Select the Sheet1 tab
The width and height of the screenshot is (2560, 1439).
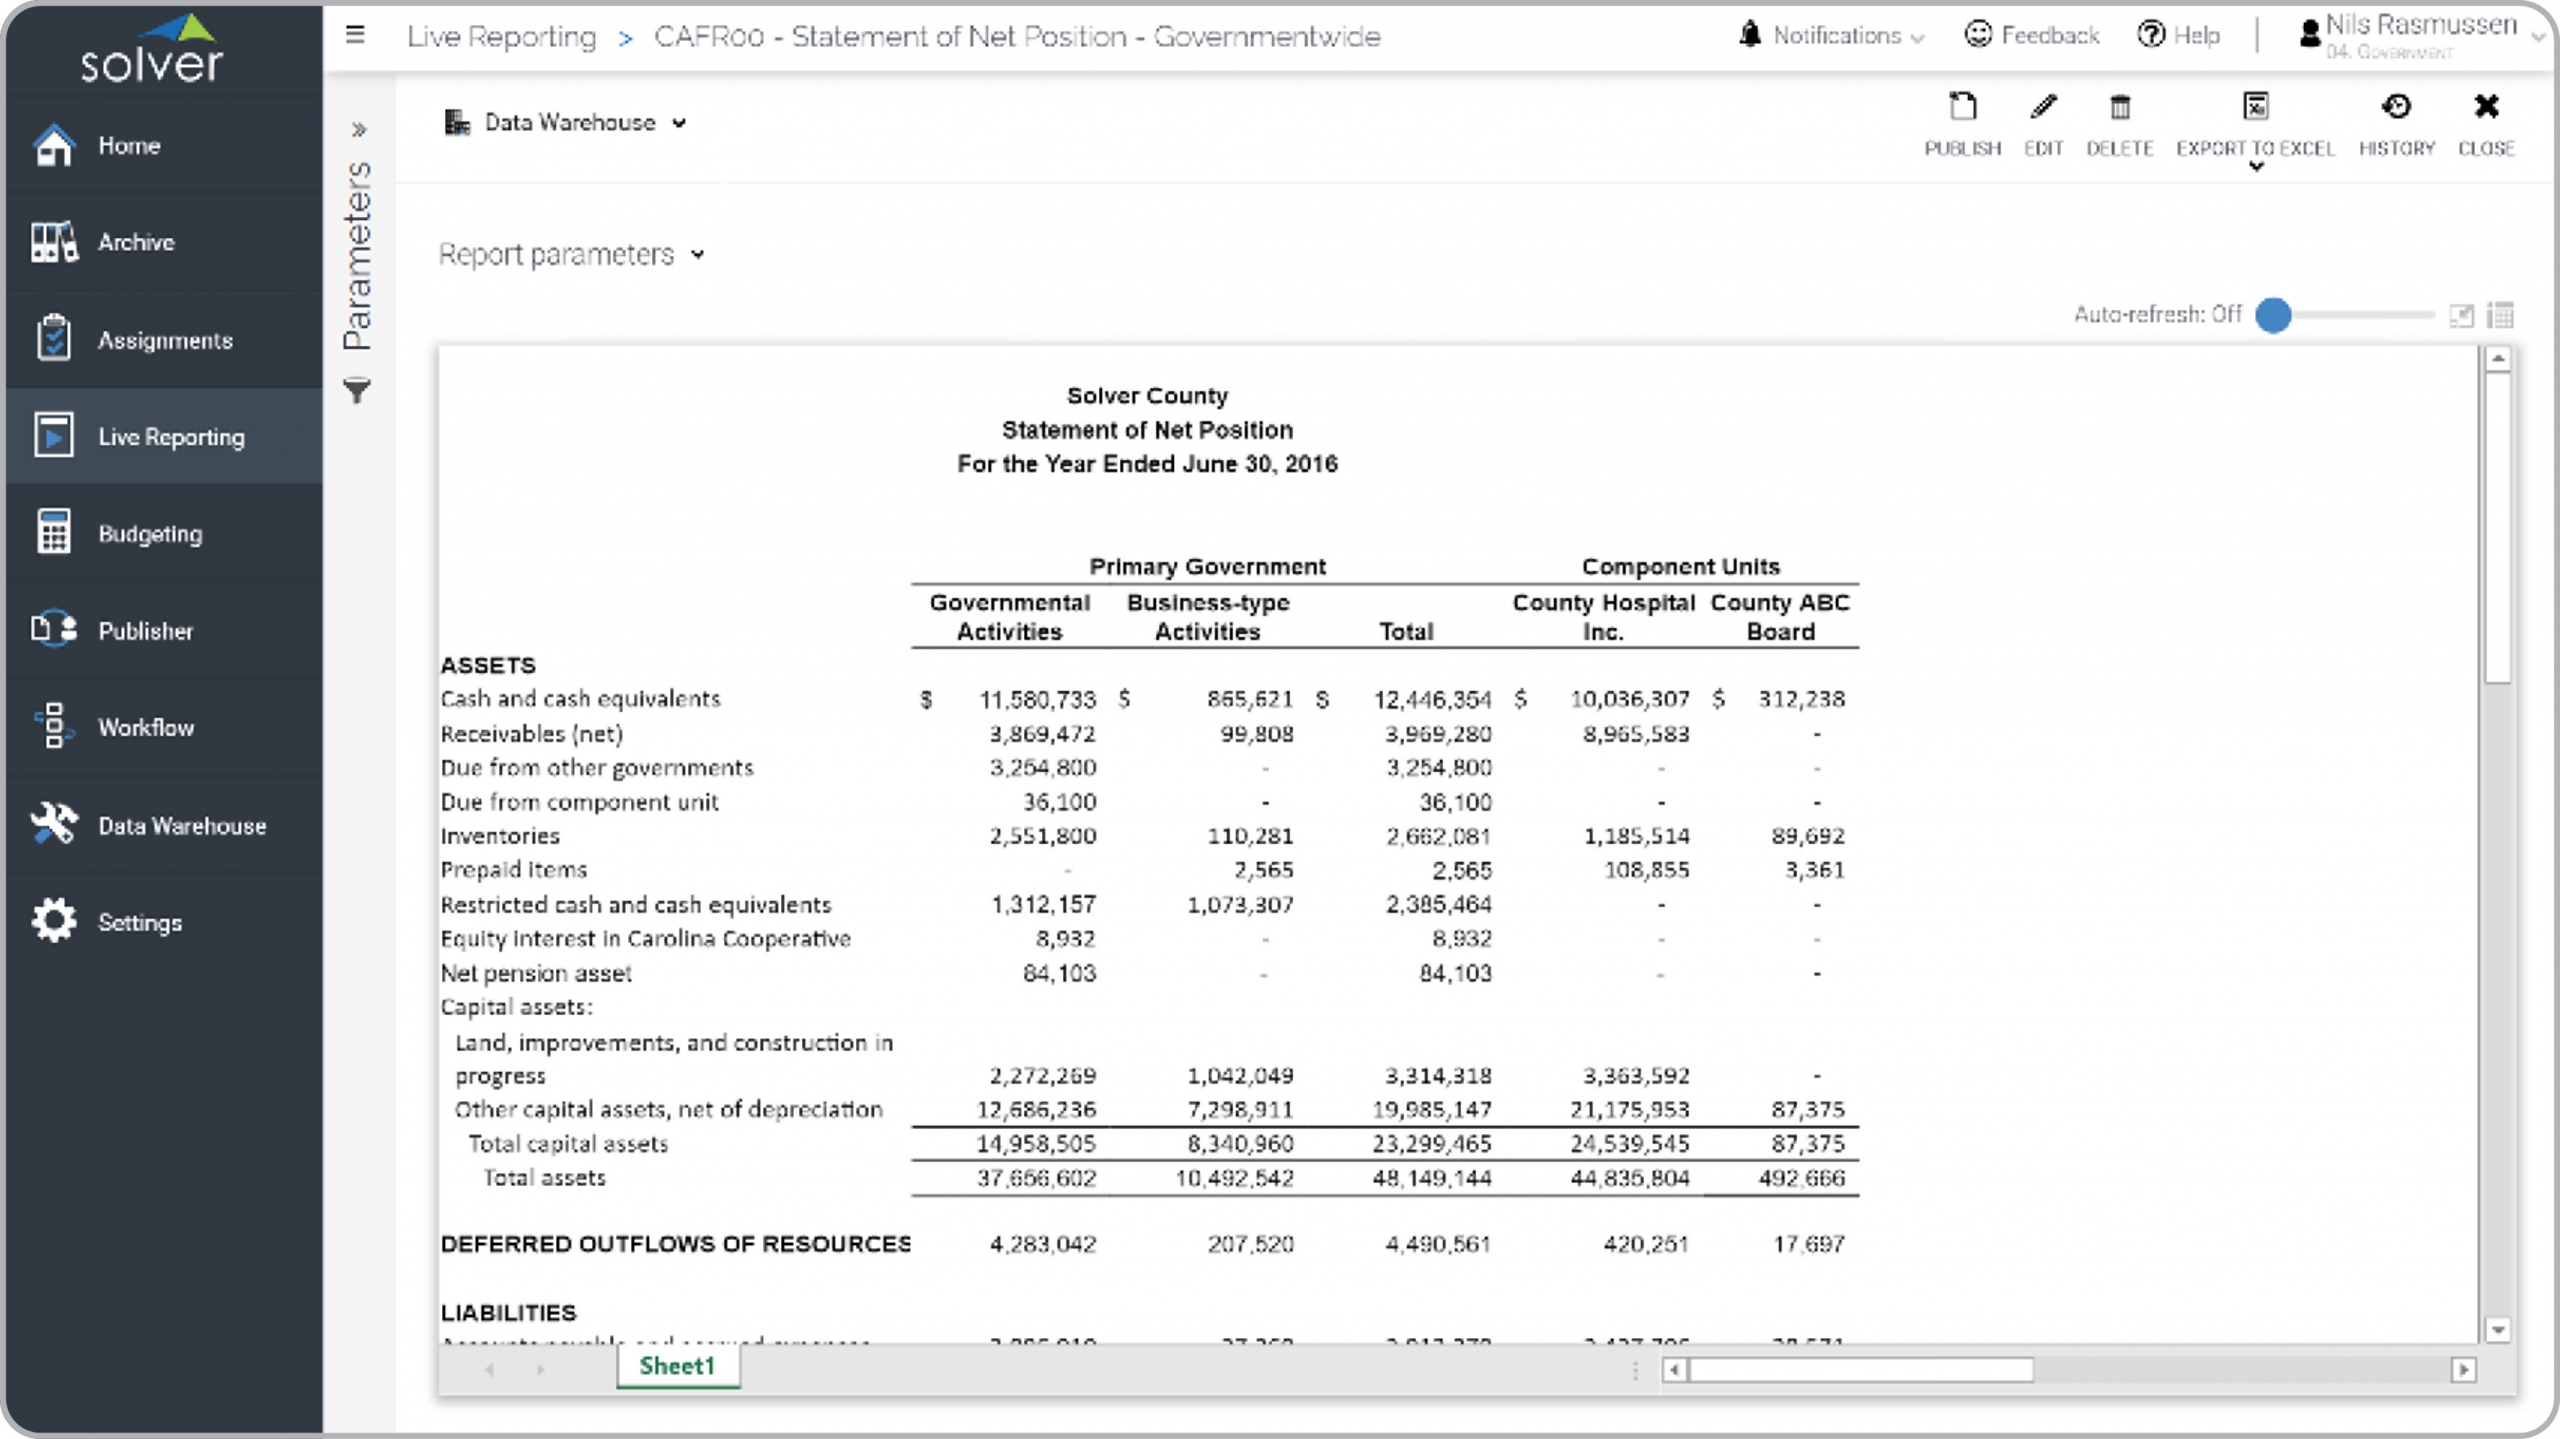coord(677,1366)
